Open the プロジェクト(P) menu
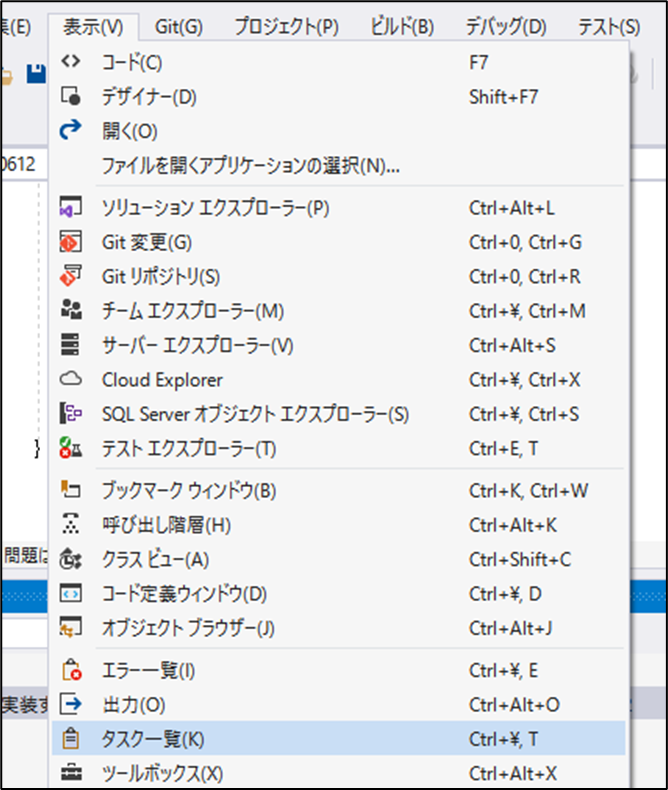This screenshot has width=668, height=790. coord(286,26)
